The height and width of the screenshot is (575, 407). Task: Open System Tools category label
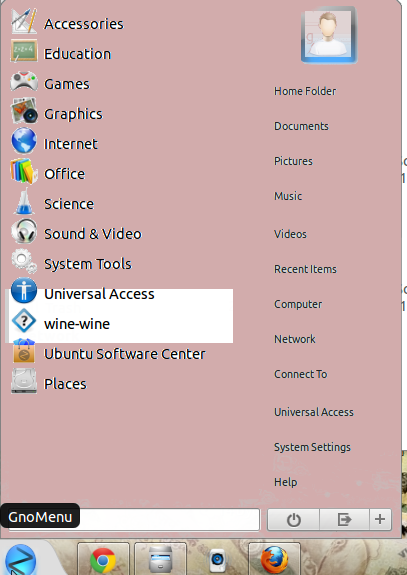coord(88,264)
